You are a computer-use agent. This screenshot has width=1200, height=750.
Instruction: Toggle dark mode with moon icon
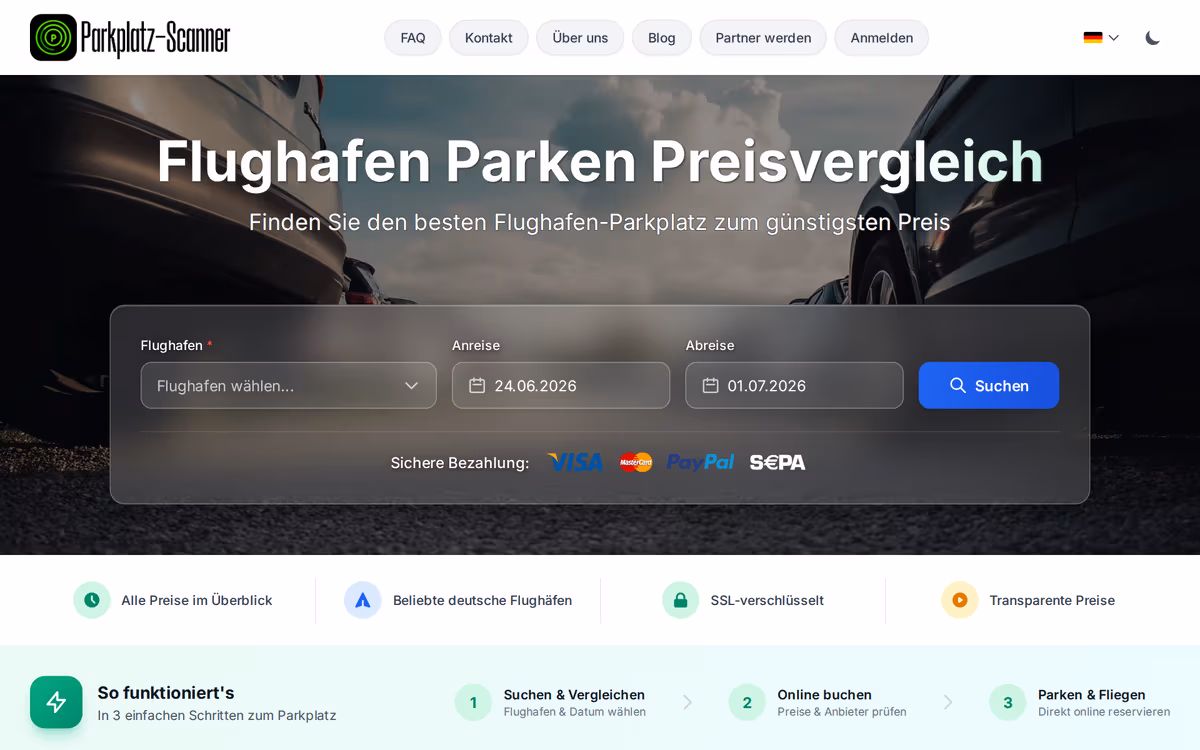pos(1153,38)
